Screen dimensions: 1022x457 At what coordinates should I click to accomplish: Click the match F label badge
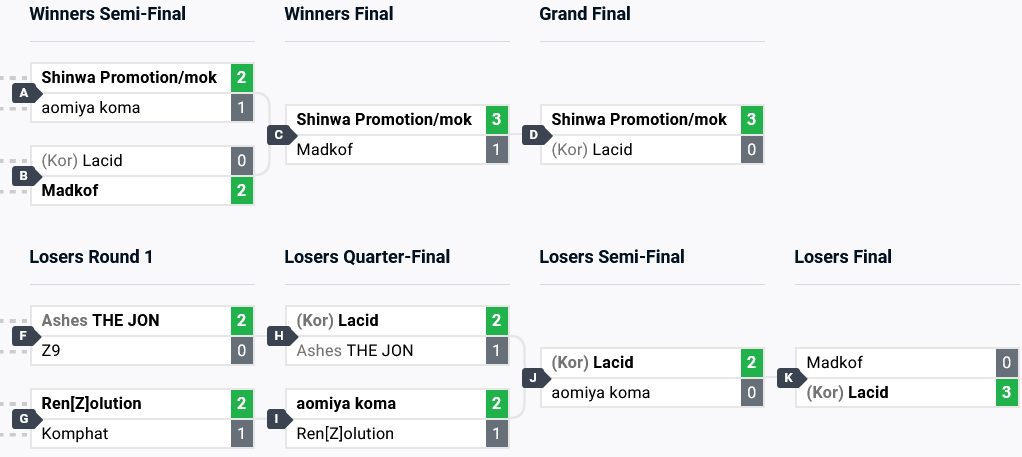[x=25, y=336]
